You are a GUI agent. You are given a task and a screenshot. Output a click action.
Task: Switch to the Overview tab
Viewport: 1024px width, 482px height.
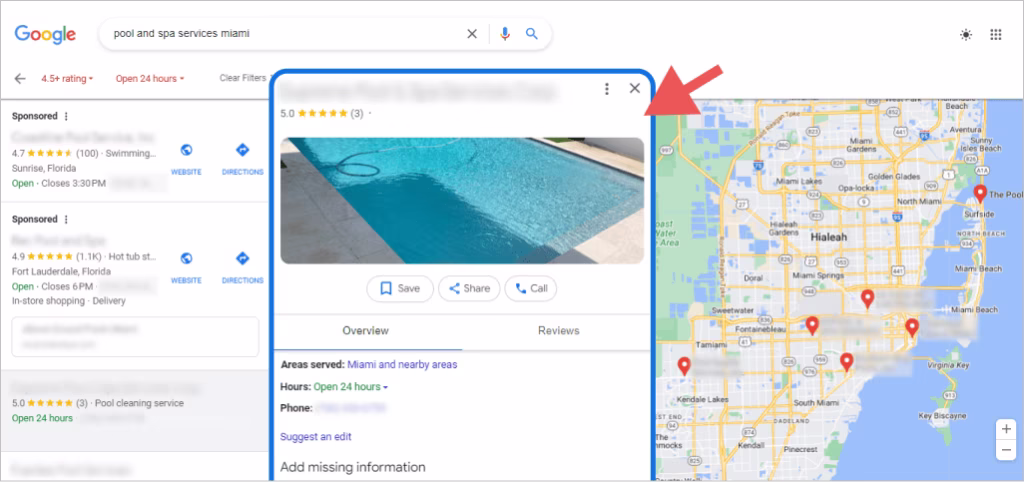366,331
